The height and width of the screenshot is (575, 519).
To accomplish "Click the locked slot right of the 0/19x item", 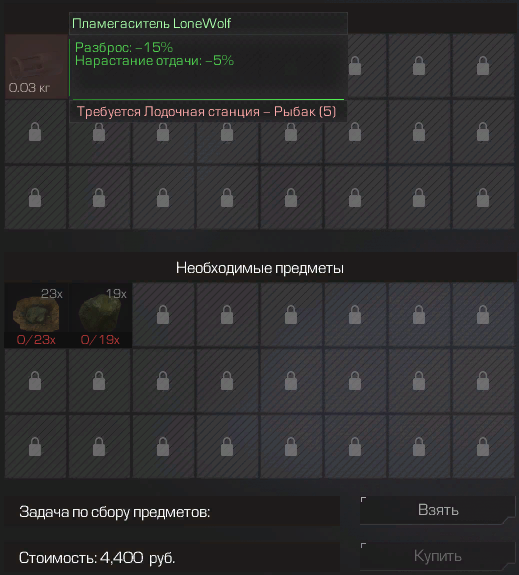I will (x=163, y=315).
